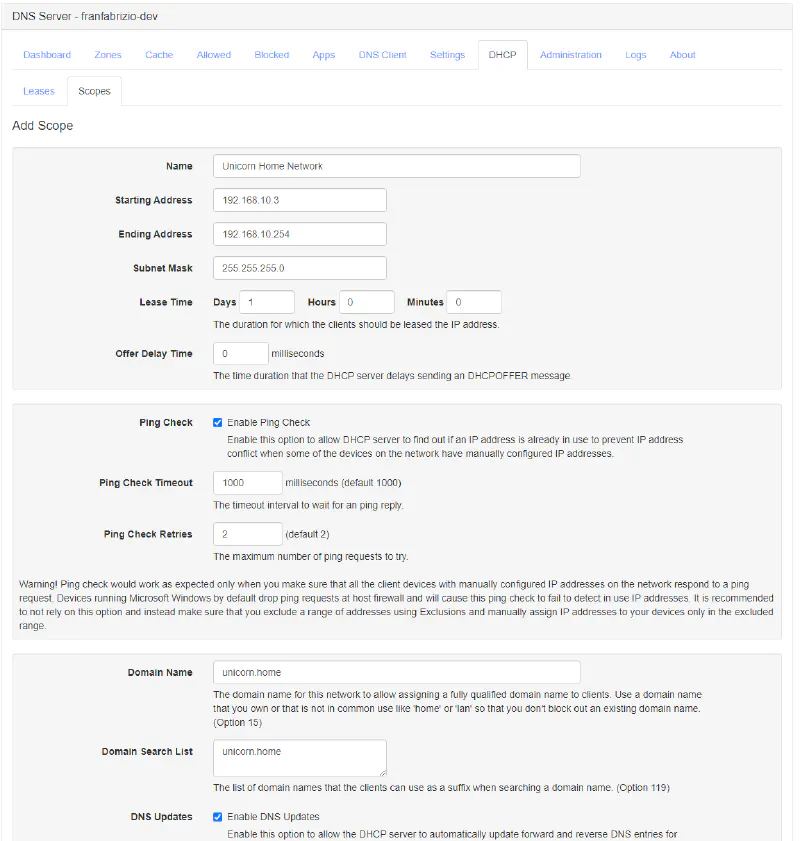Focus the Offer Delay Time field
The height and width of the screenshot is (841, 800).
coord(241,353)
